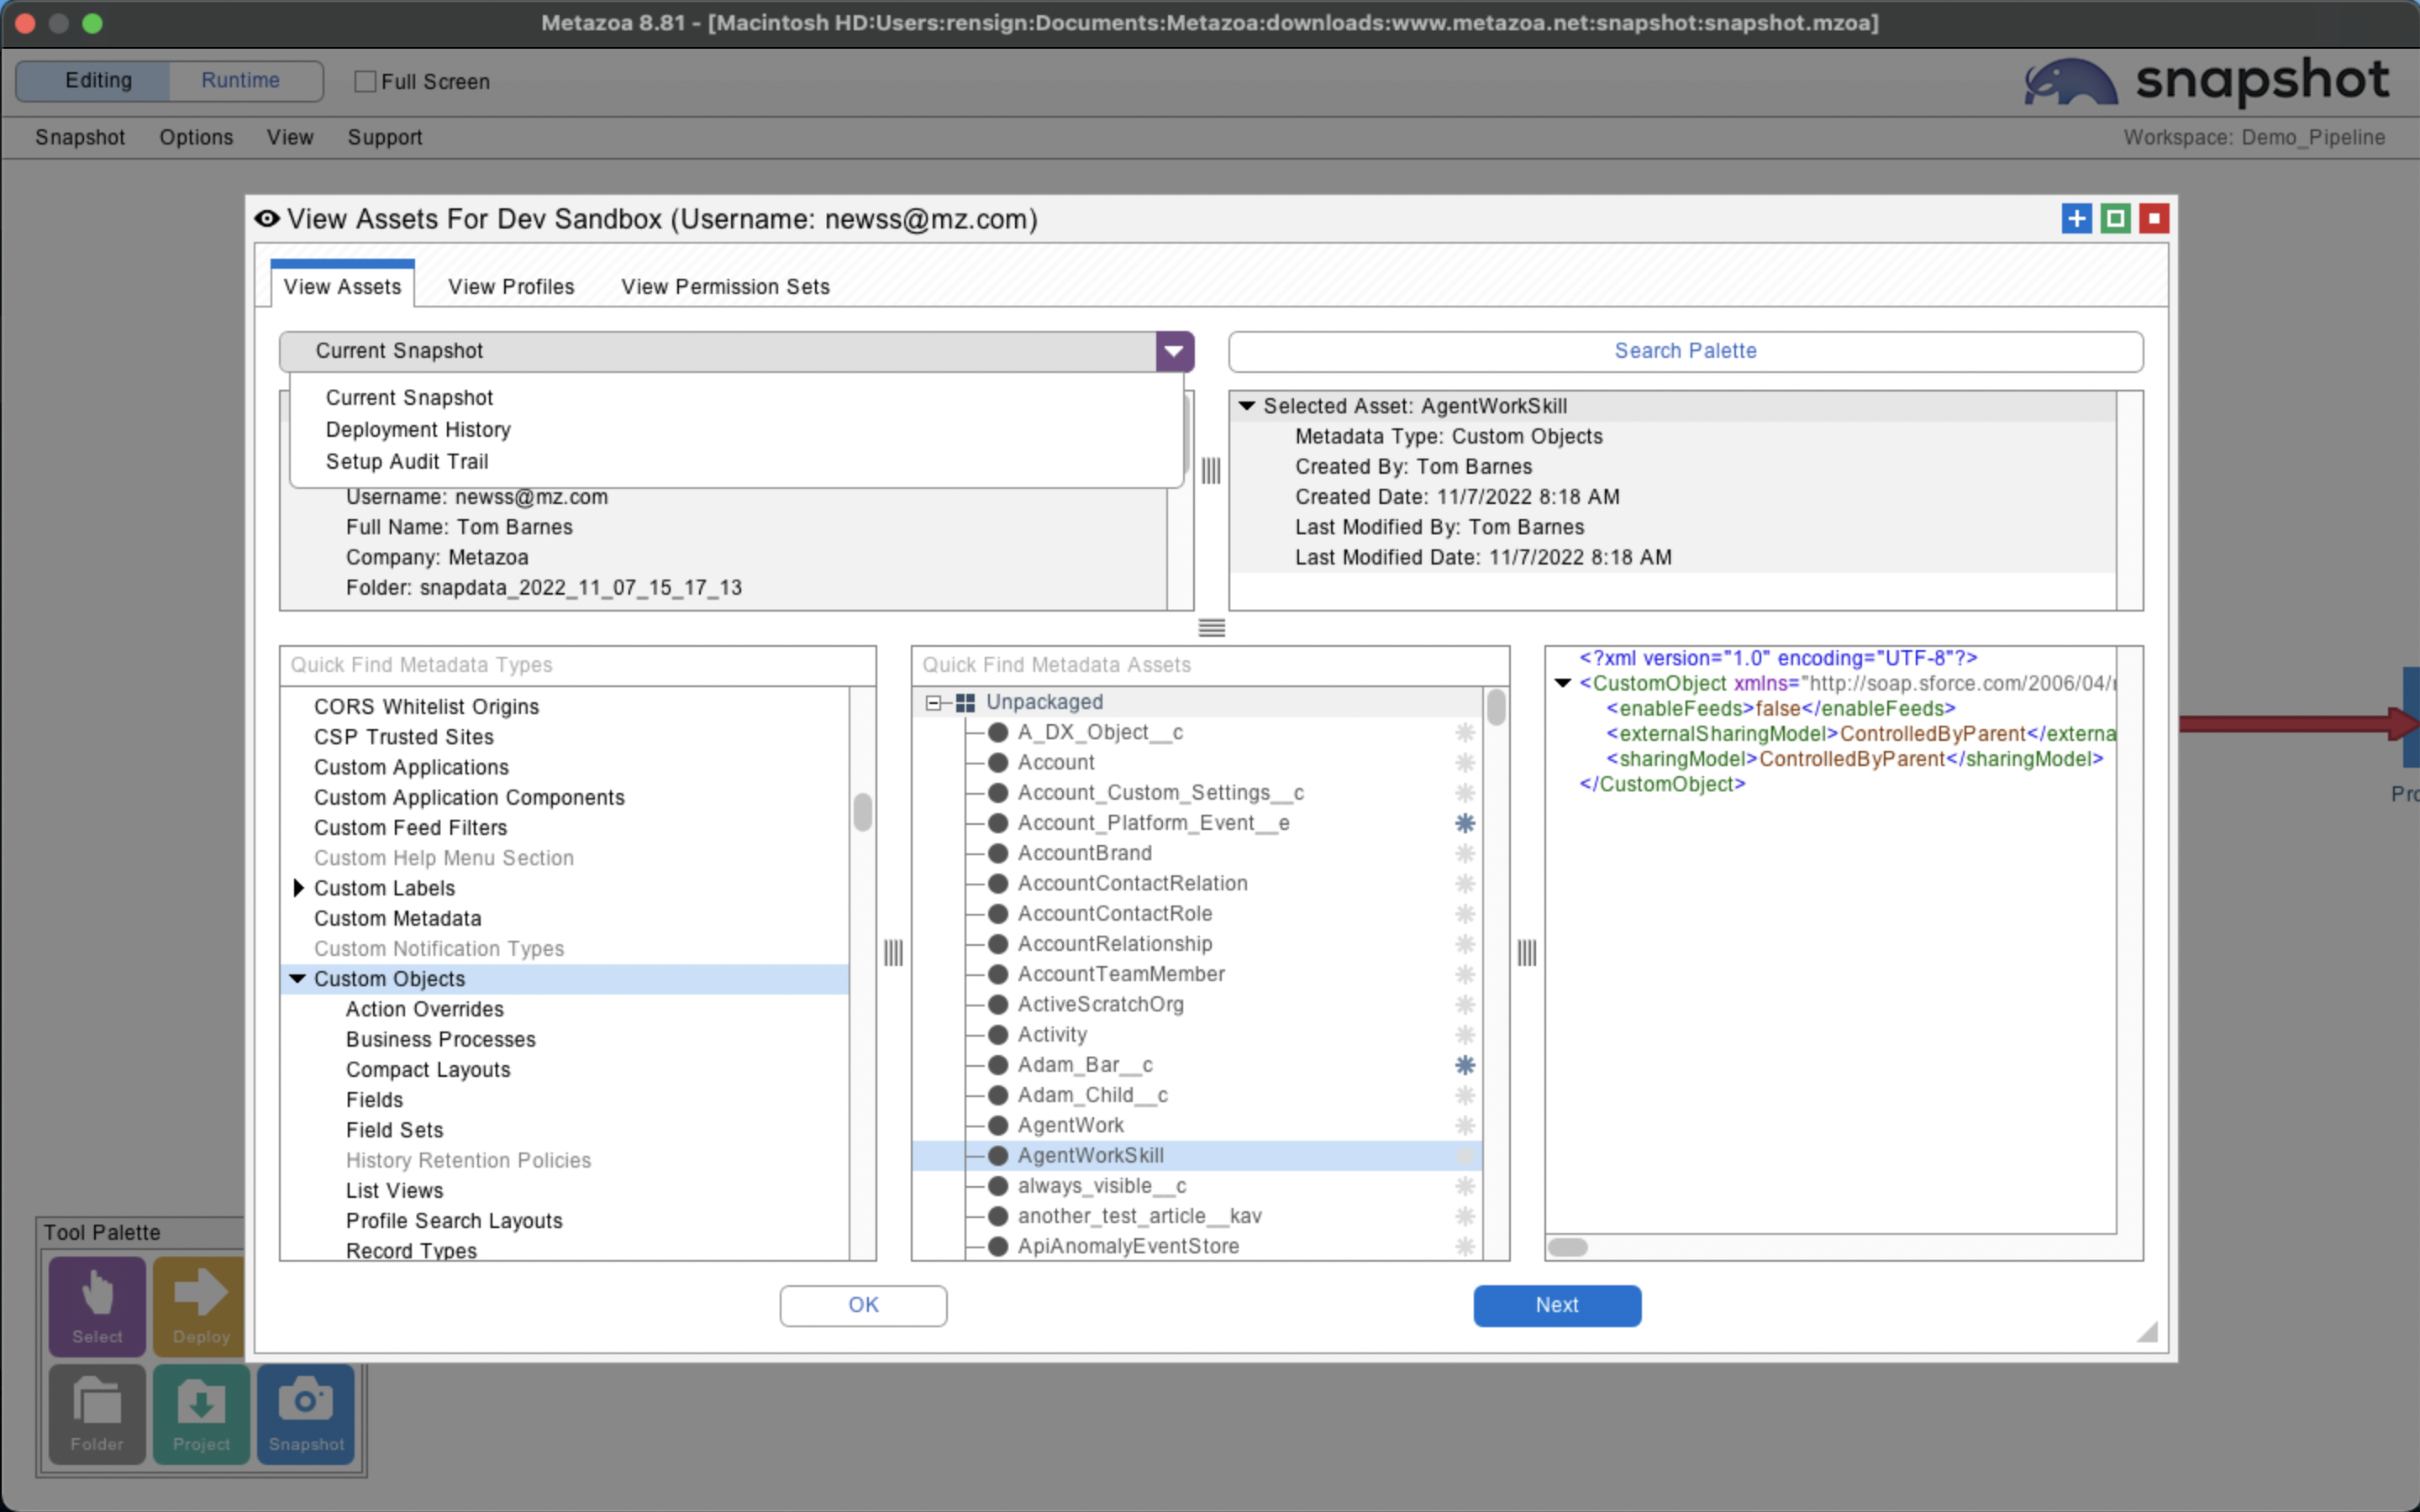Click the bullet icon next to Activity

point(997,1034)
